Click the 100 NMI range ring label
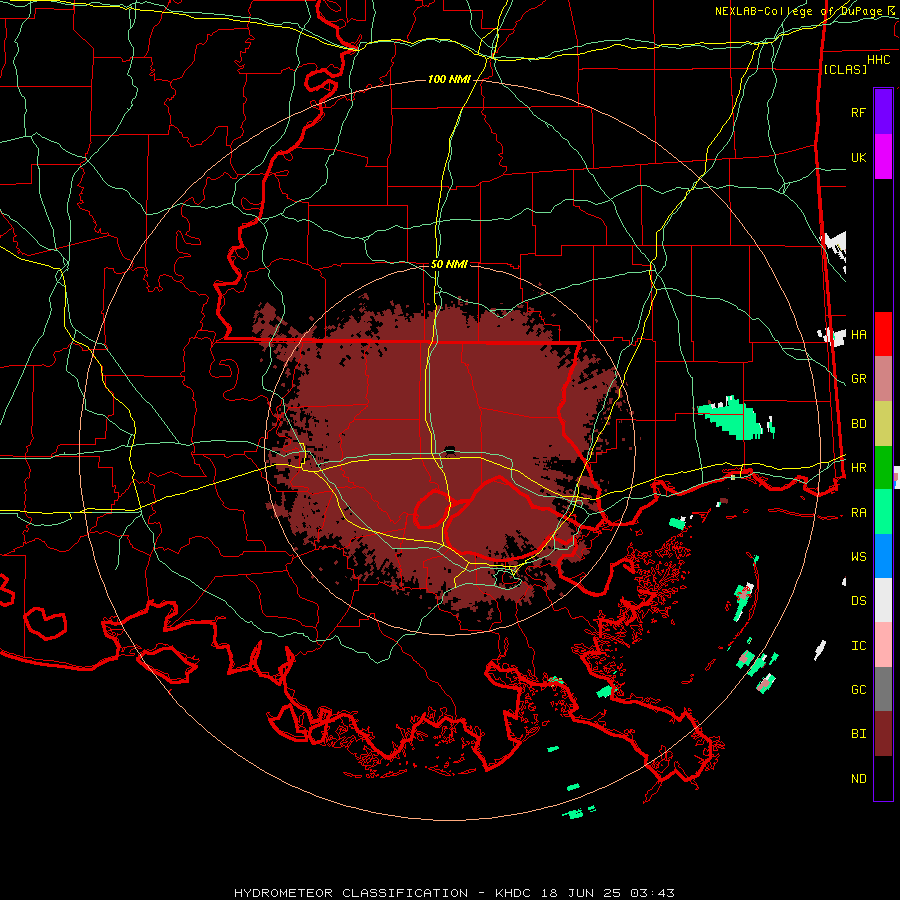Screen dimensions: 900x900 point(449,79)
